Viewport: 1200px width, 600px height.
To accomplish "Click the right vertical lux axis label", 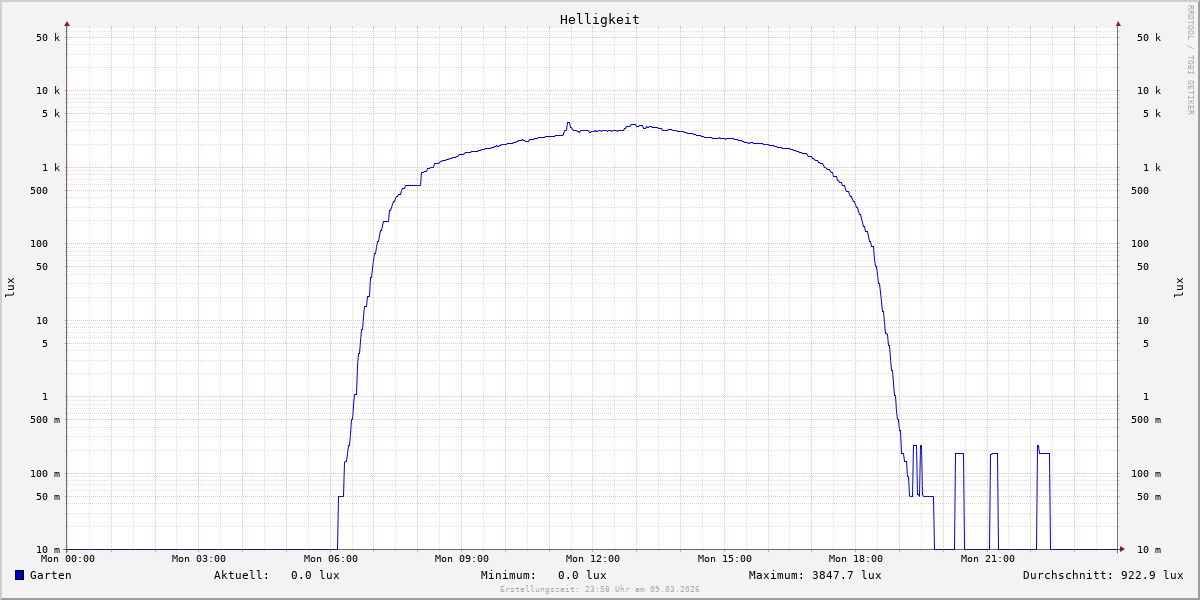I will (x=1179, y=287).
